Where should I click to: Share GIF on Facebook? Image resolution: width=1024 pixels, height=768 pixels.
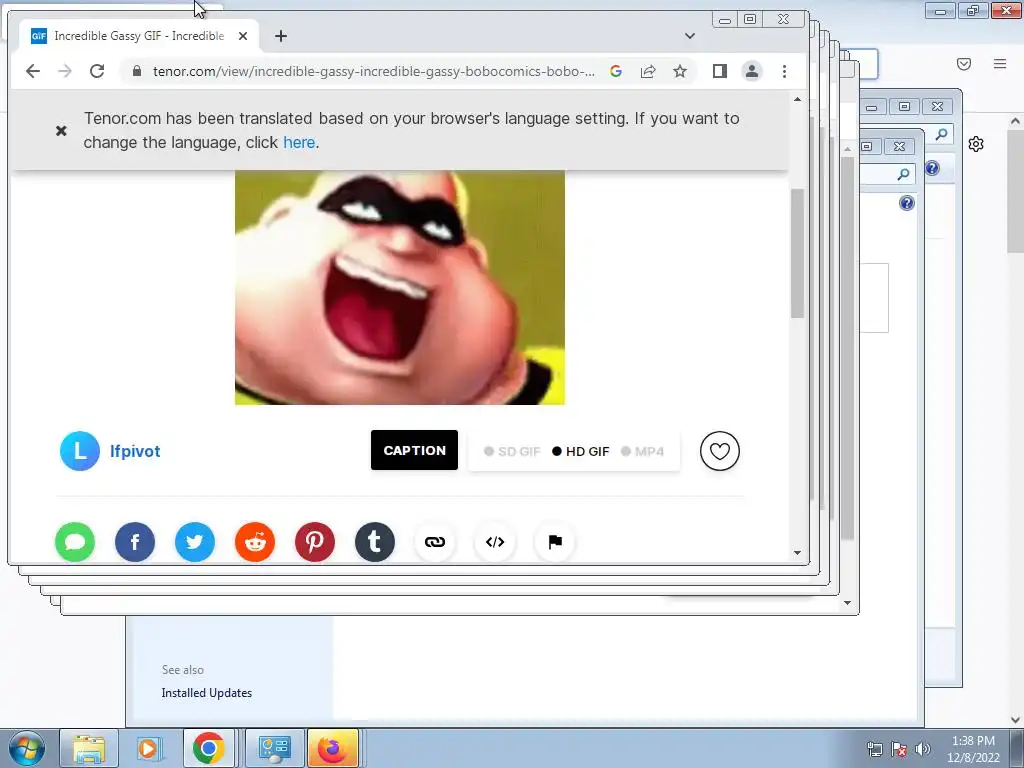click(135, 542)
